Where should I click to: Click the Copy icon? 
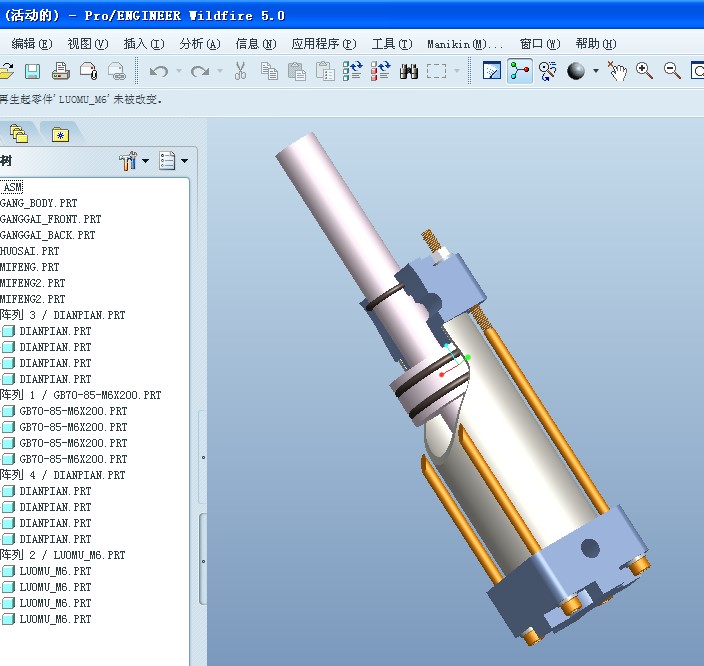click(269, 71)
